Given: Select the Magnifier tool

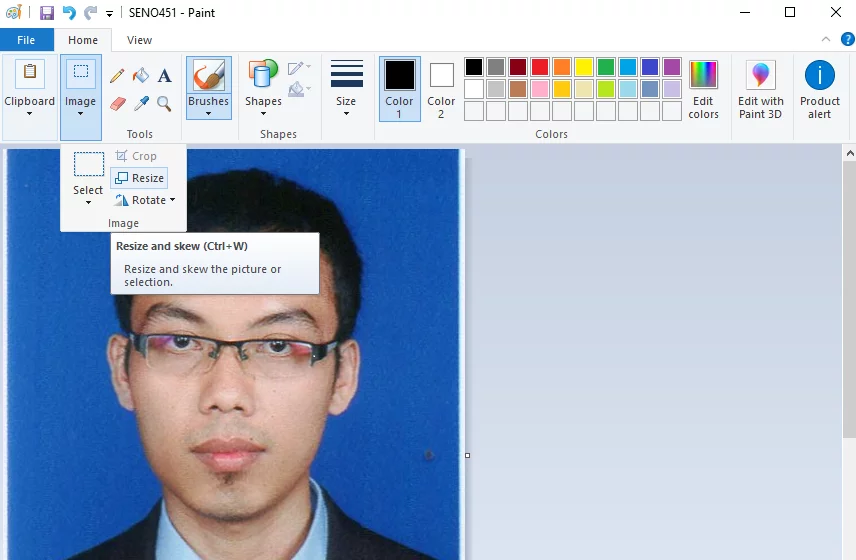Looking at the screenshot, I should [x=164, y=103].
